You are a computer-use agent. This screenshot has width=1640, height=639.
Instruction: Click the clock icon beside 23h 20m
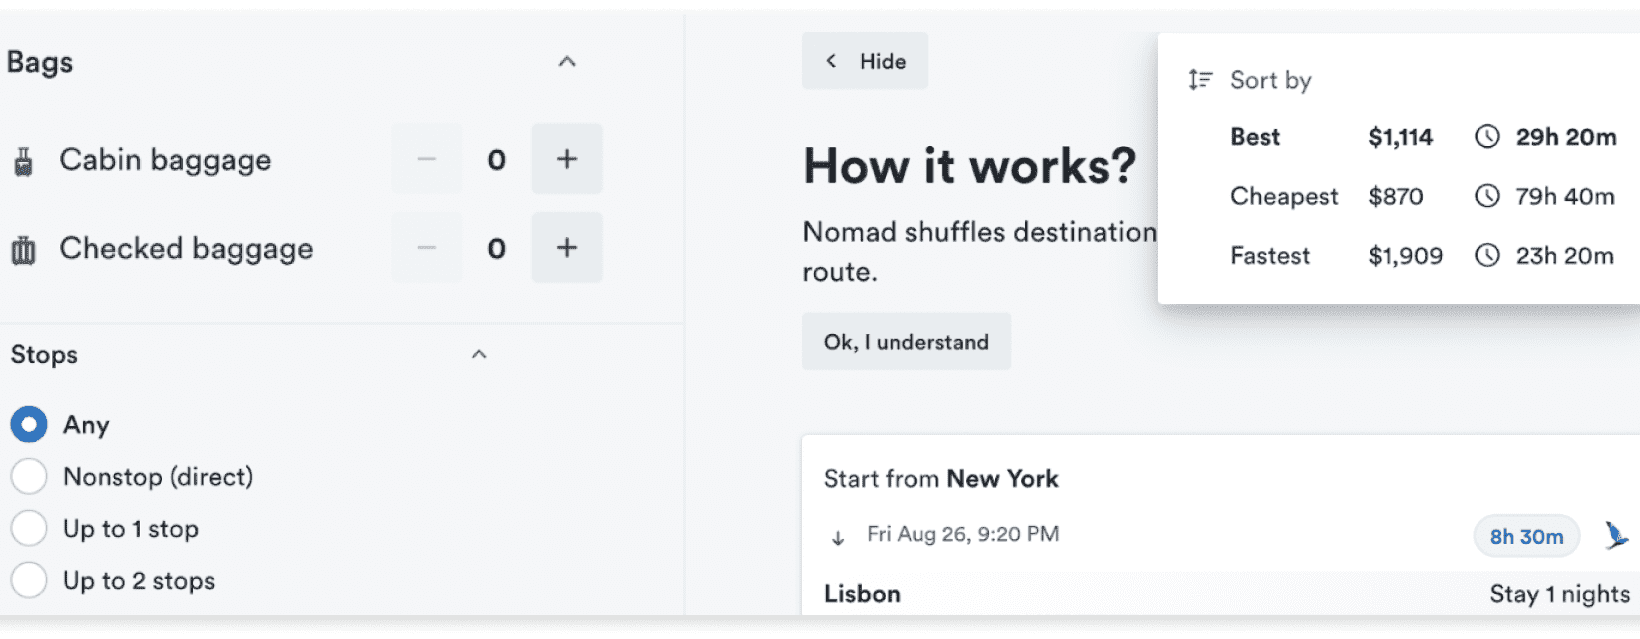(x=1487, y=256)
